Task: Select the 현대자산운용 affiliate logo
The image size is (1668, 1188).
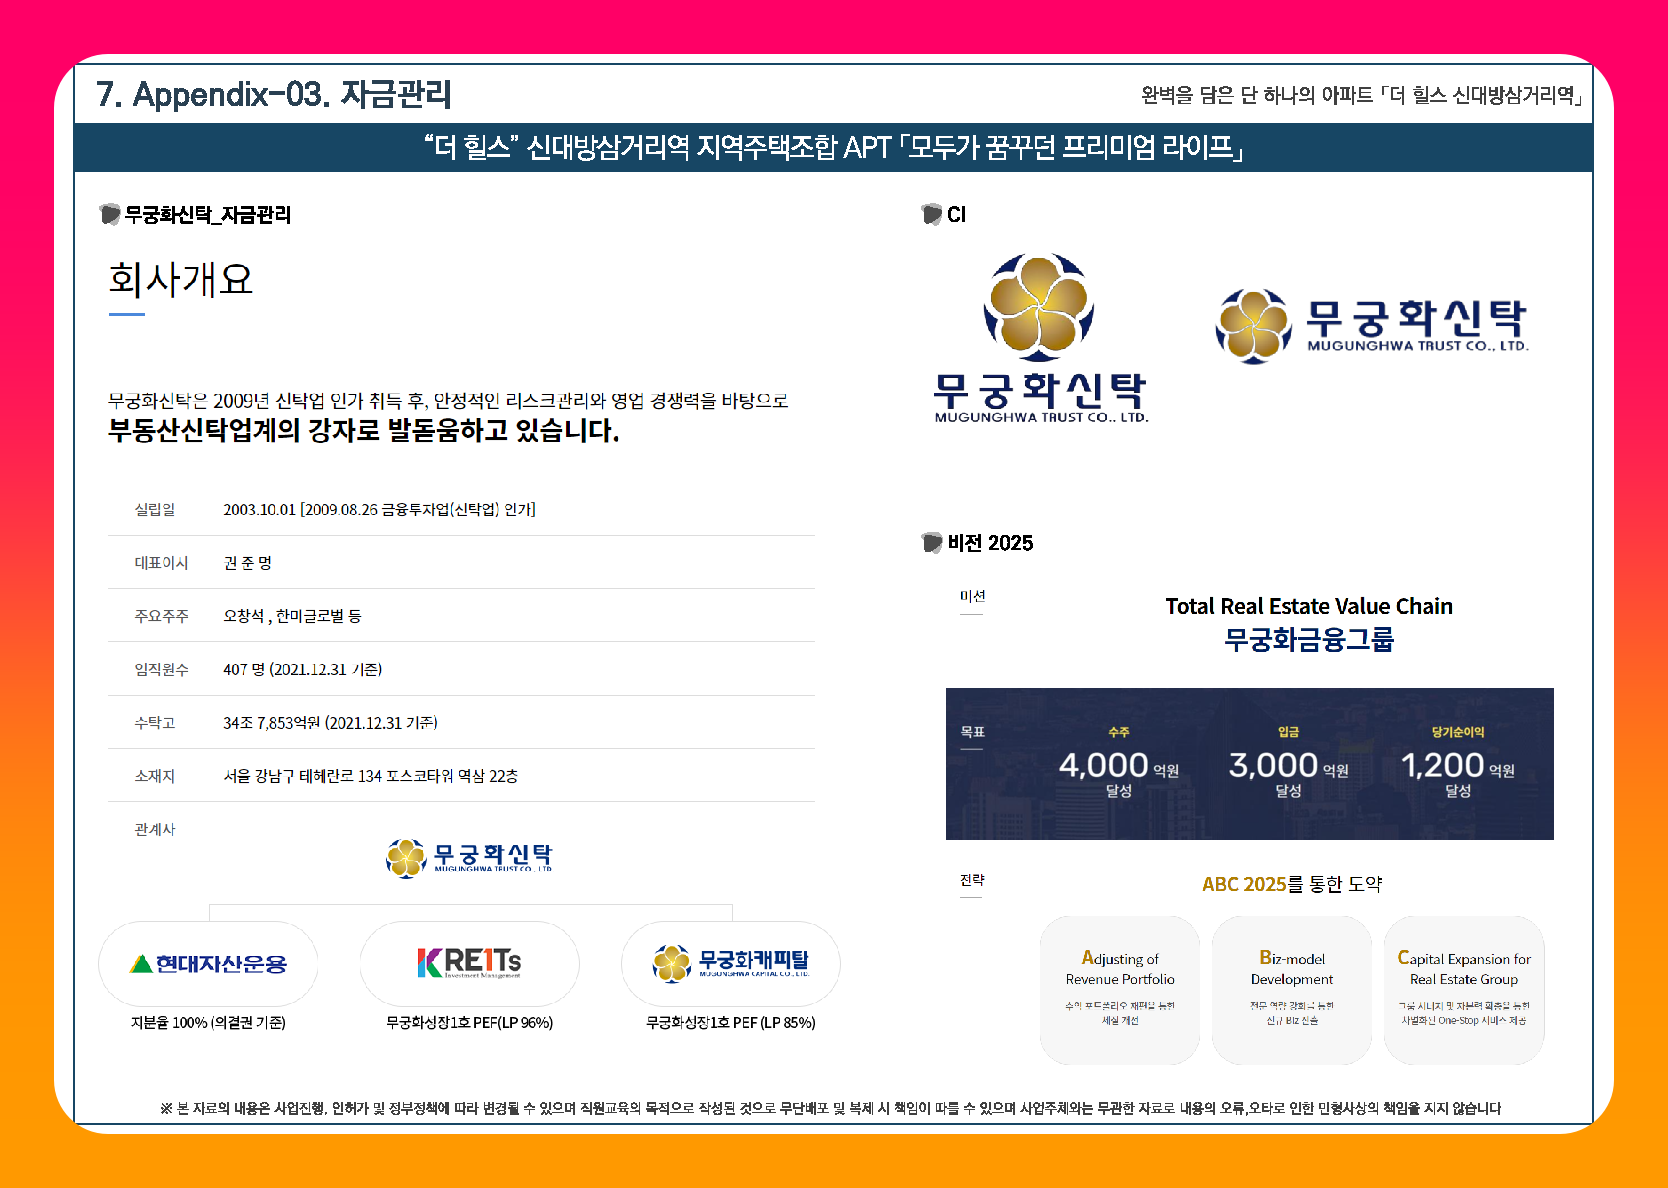Action: point(208,964)
